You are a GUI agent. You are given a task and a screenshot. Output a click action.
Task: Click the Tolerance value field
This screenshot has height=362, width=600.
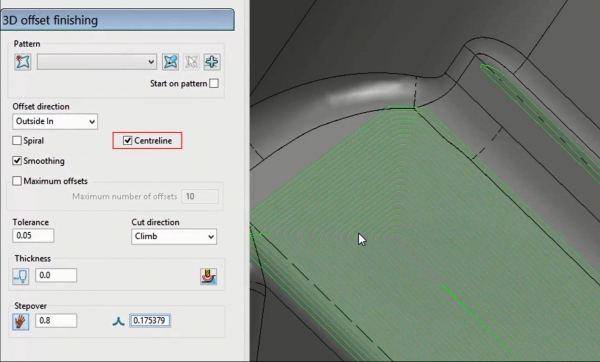point(33,235)
